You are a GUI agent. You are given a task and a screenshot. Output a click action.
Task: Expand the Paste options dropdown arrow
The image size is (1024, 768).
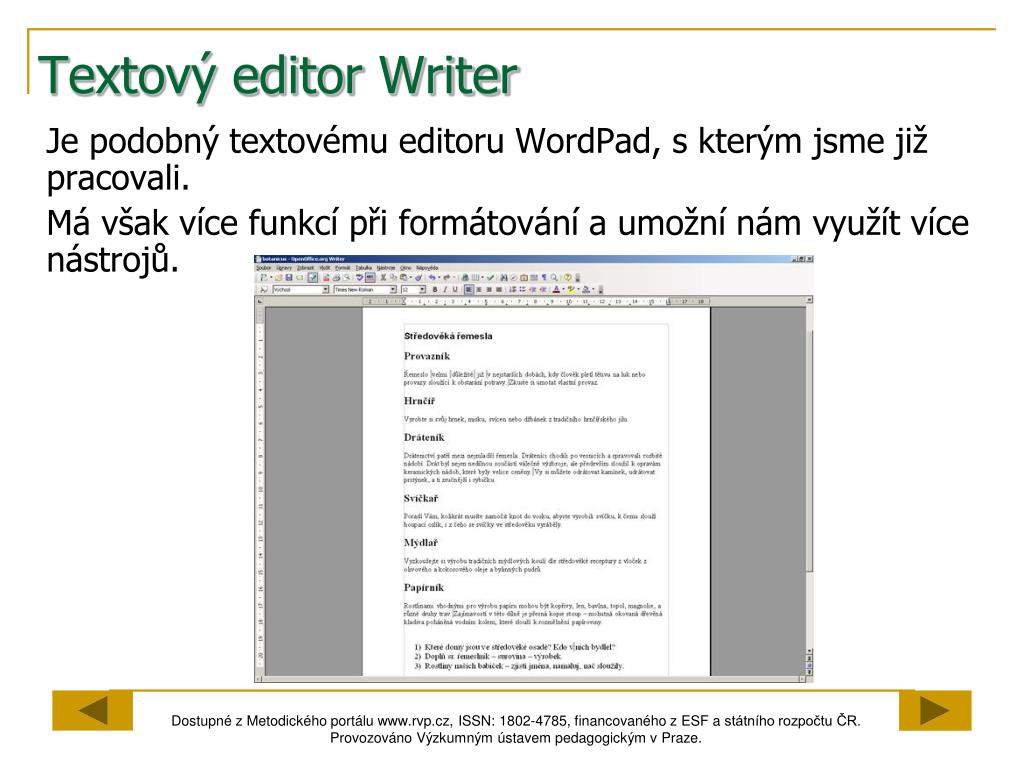411,277
